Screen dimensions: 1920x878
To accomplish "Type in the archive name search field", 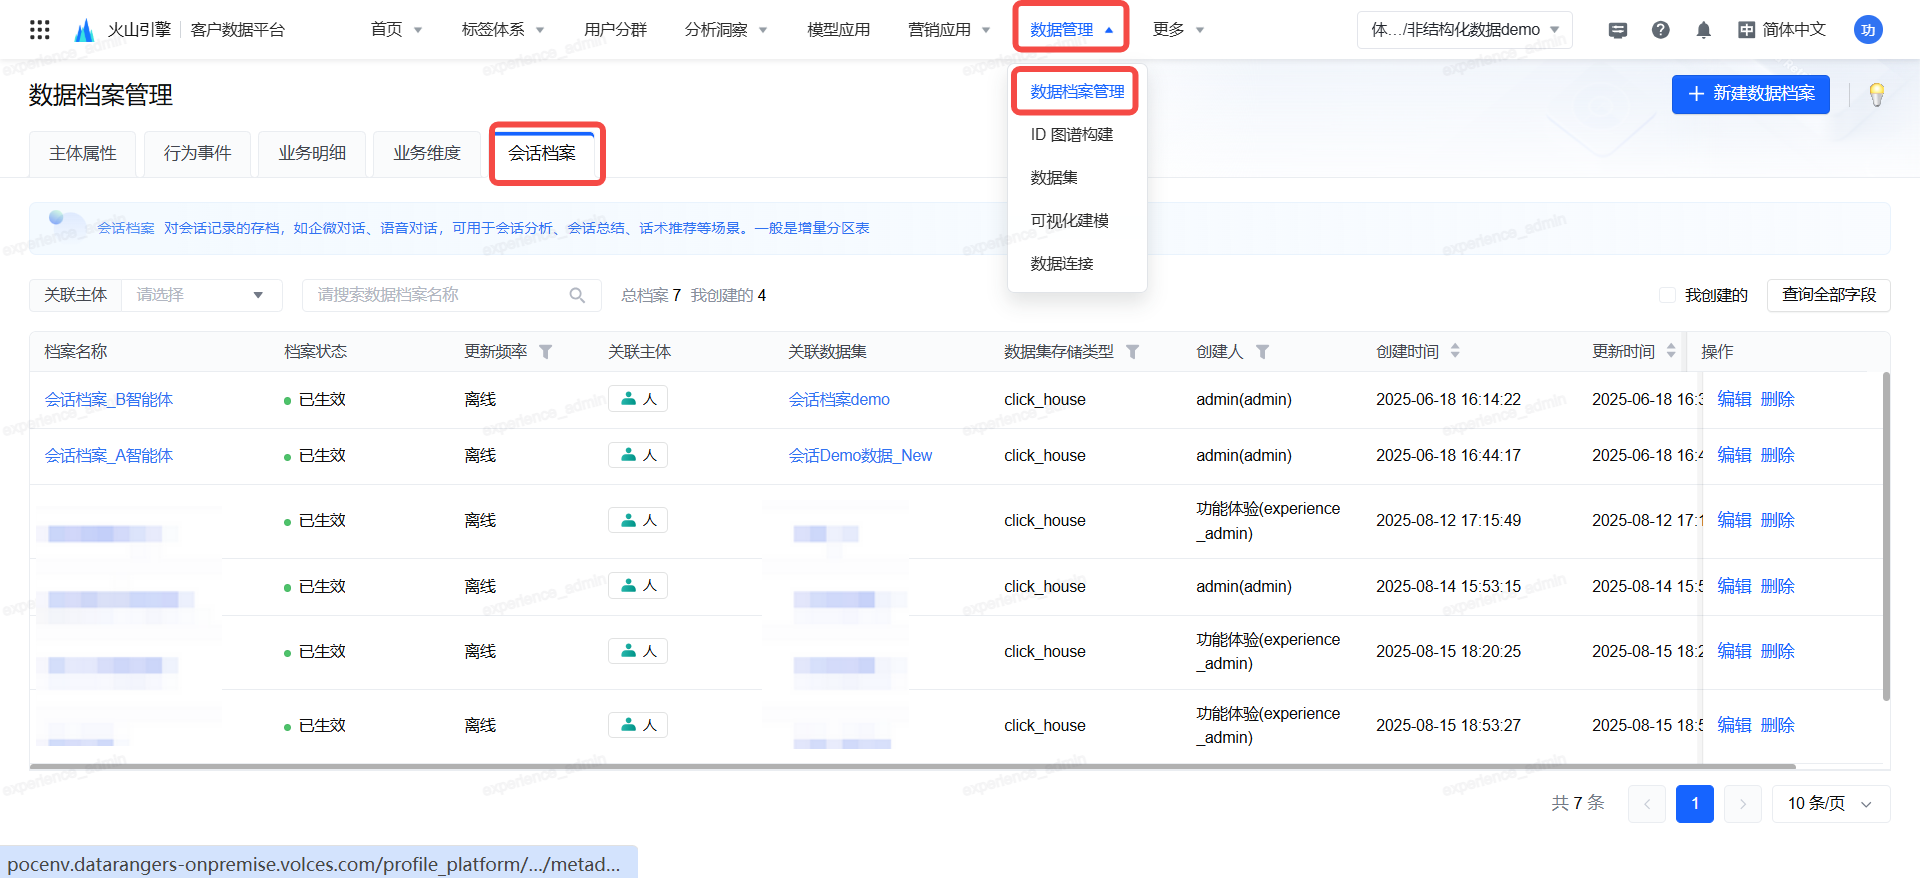I will (x=440, y=295).
